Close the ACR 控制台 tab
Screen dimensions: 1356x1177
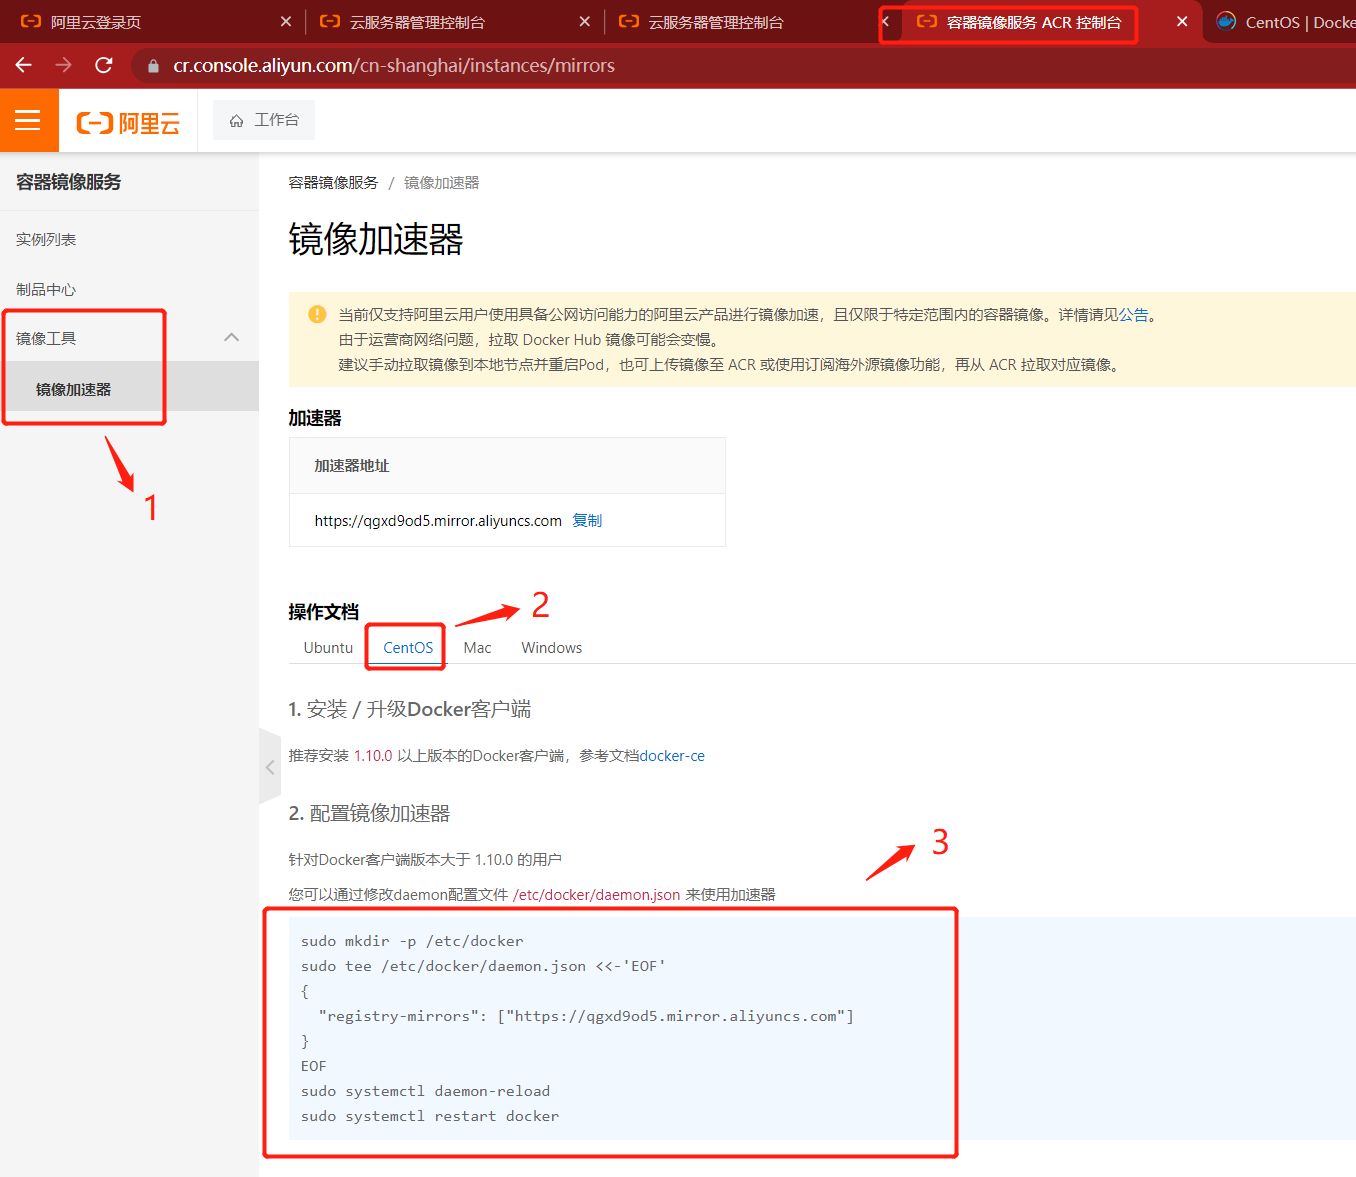pyautogui.click(x=1182, y=21)
